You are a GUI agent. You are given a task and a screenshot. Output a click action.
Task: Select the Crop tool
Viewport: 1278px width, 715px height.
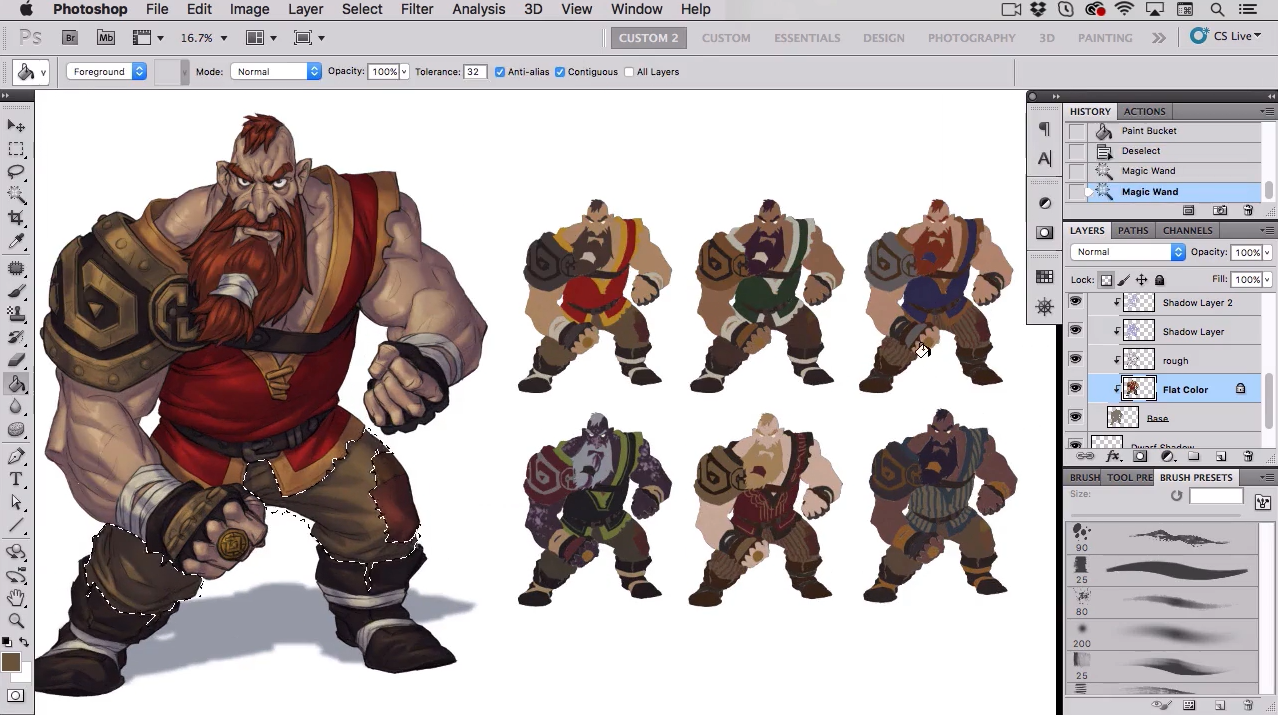[x=16, y=218]
